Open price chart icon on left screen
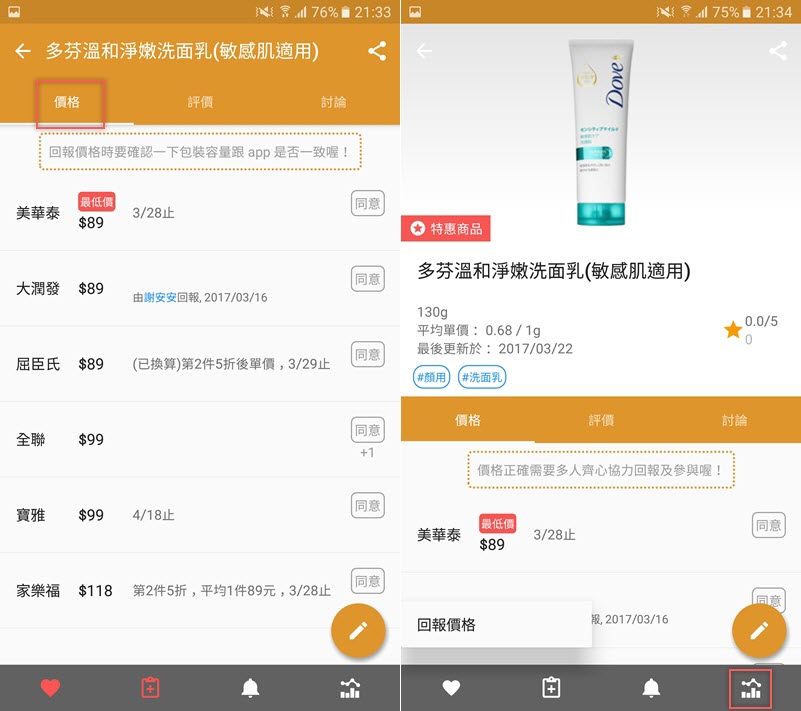 (x=350, y=688)
